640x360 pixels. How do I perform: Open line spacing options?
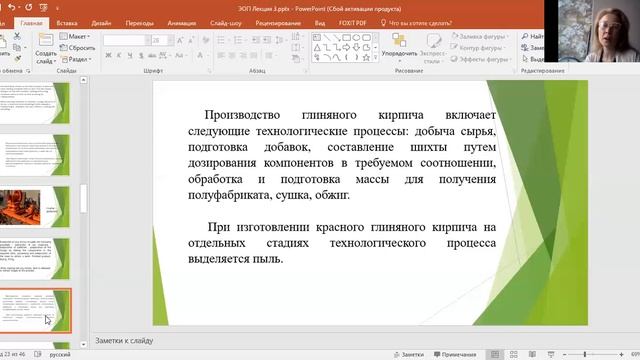point(280,40)
